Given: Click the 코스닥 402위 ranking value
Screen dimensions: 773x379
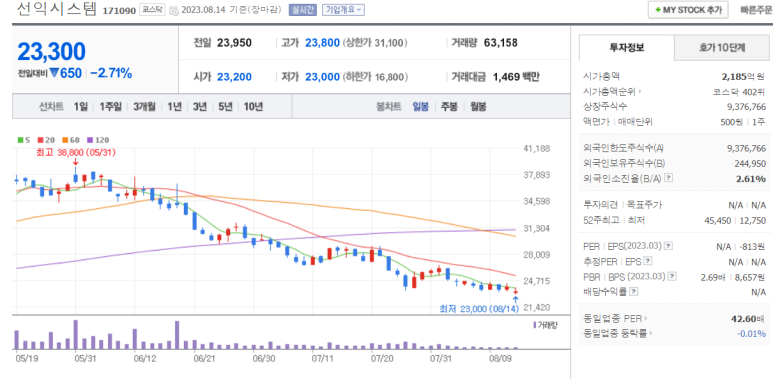Looking at the screenshot, I should coord(739,92).
